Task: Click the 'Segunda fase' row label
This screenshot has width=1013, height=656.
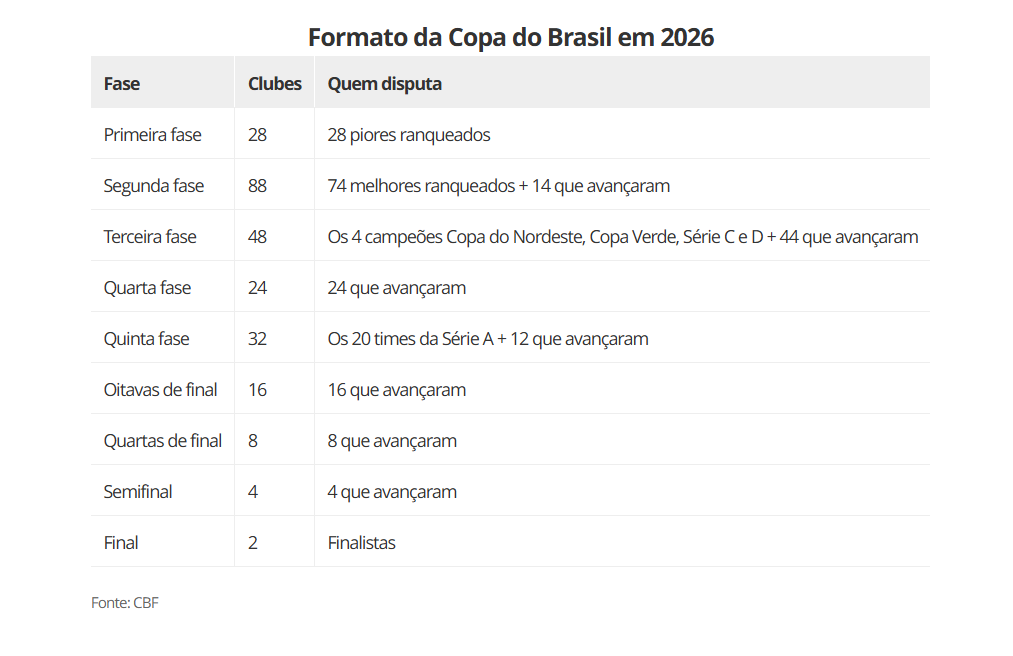Action: click(153, 186)
